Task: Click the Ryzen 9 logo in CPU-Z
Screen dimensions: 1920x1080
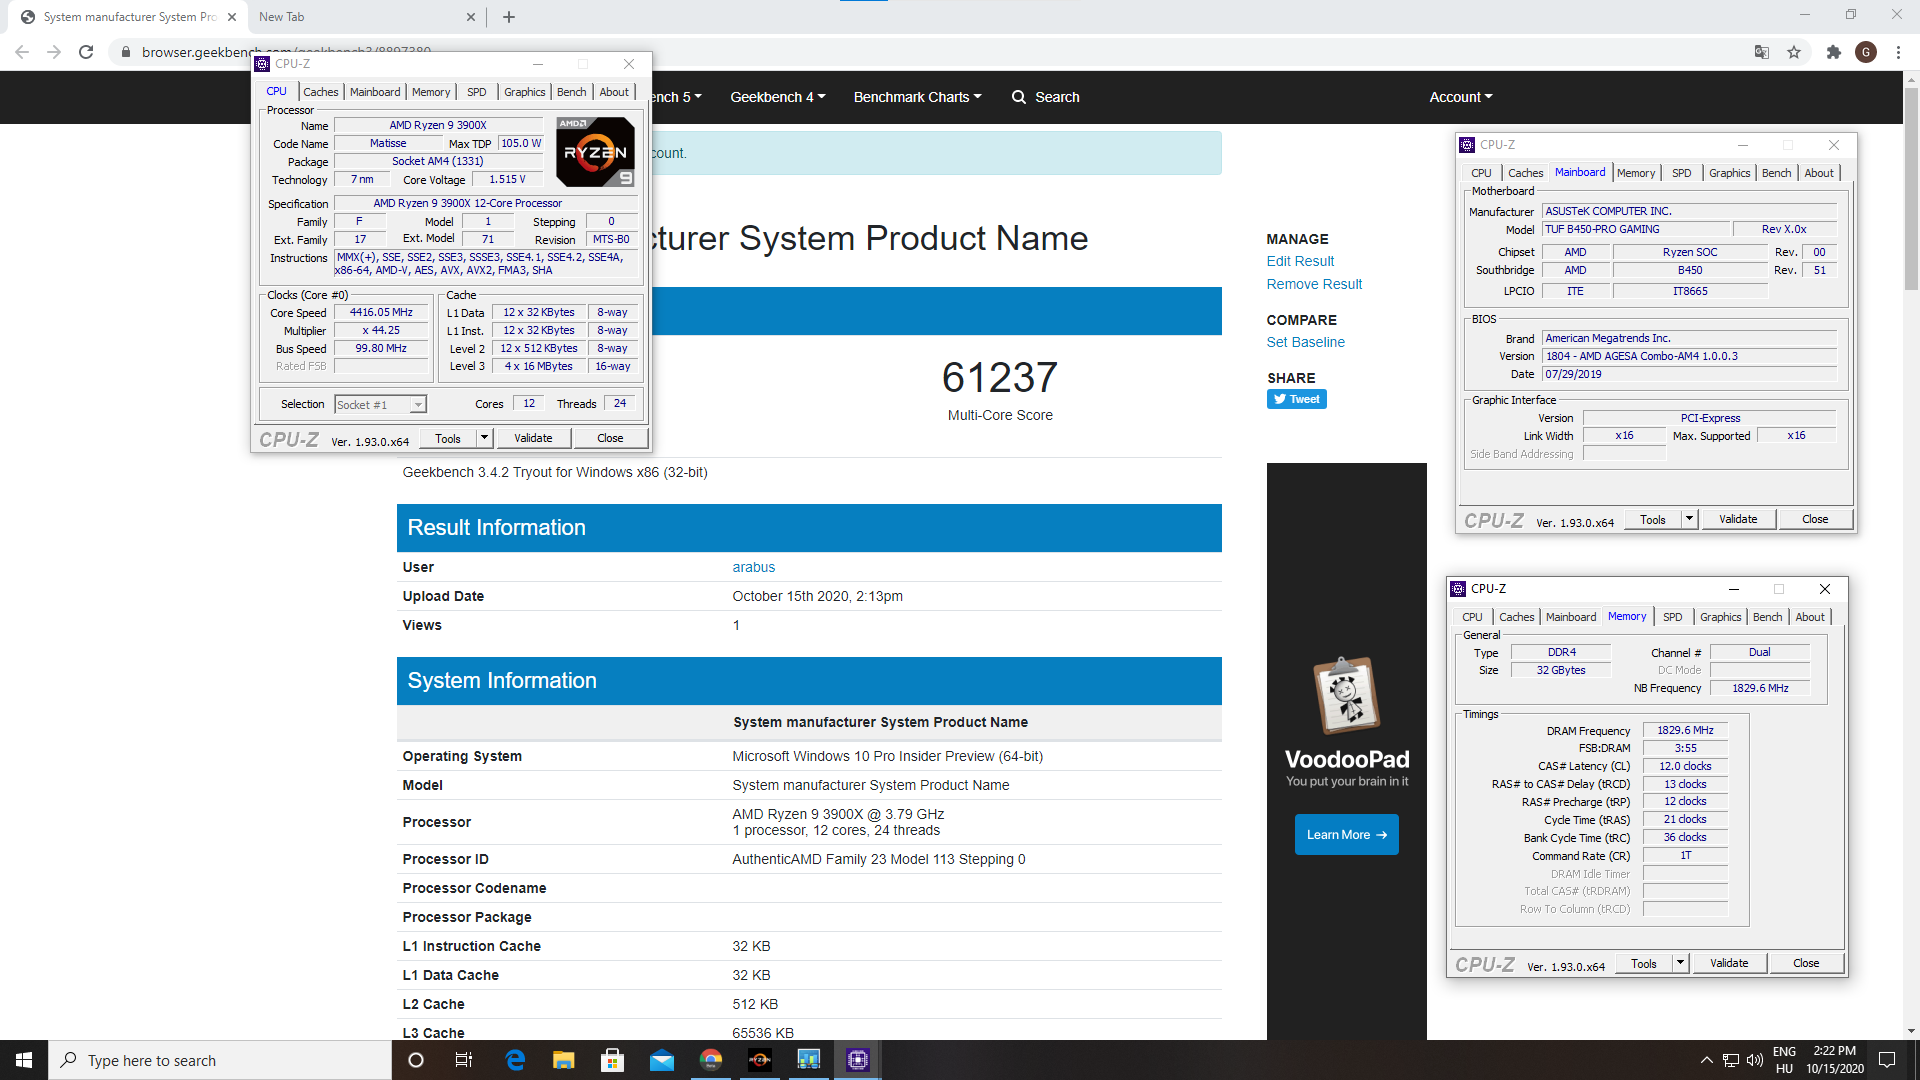Action: coord(595,152)
